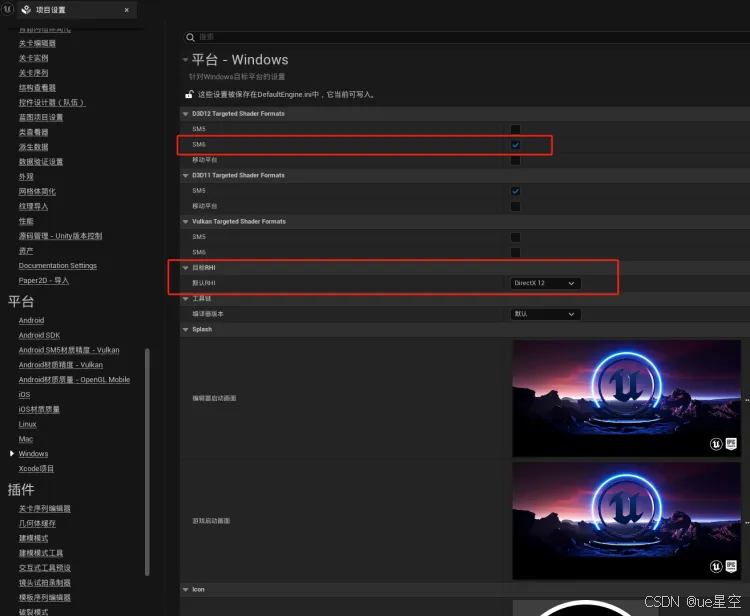Open the 类查看器 settings category
Image resolution: width=750 pixels, height=616 pixels.
pyautogui.click(x=33, y=132)
